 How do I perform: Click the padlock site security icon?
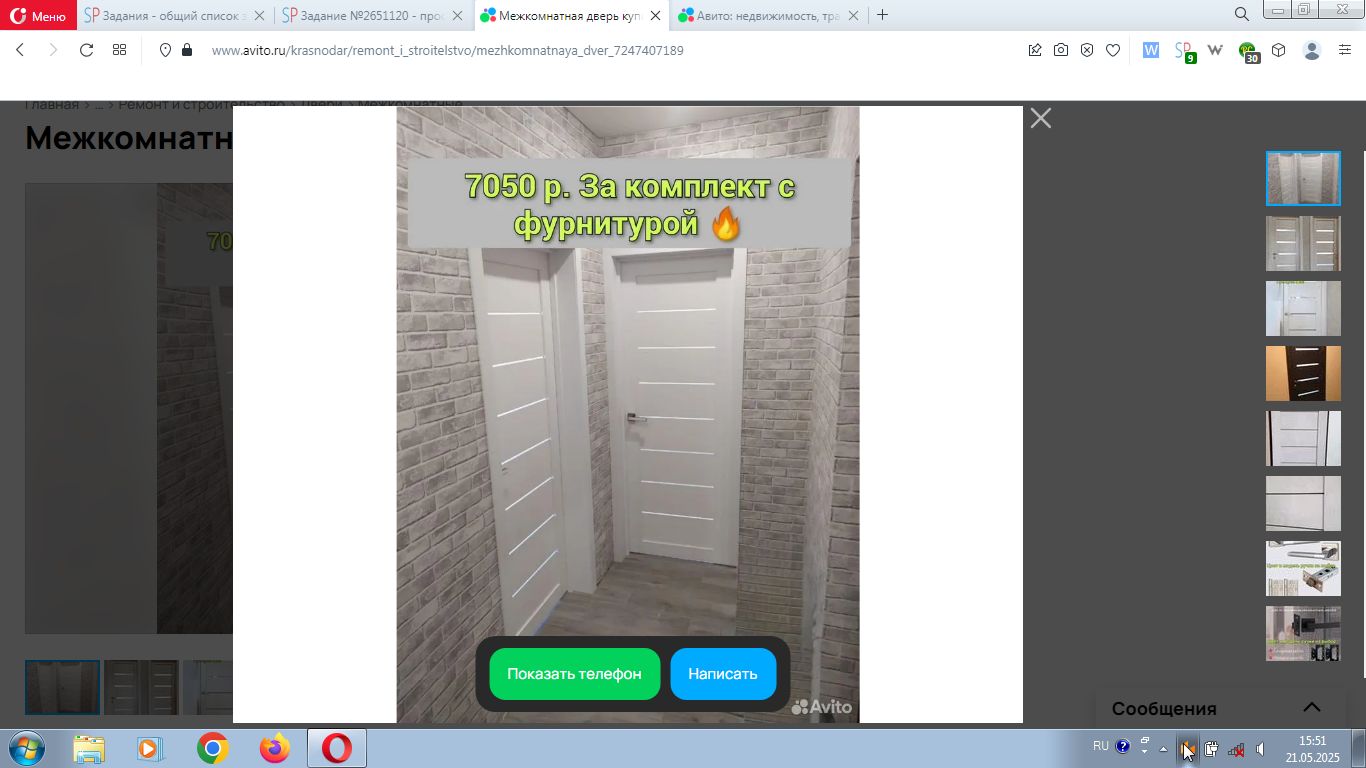pyautogui.click(x=186, y=50)
